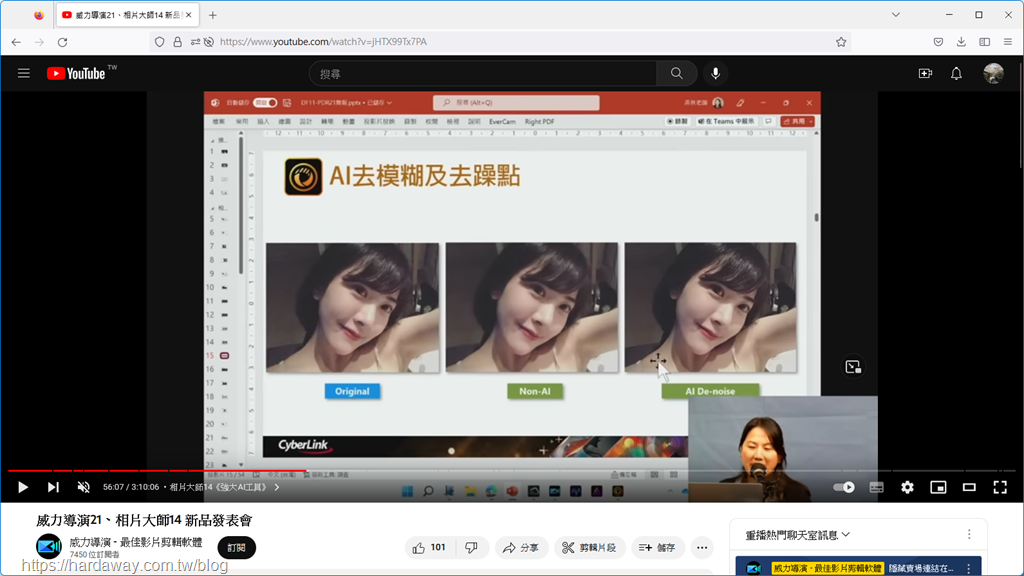The height and width of the screenshot is (576, 1024).
Task: Share the video via 分享
Action: [x=520, y=548]
